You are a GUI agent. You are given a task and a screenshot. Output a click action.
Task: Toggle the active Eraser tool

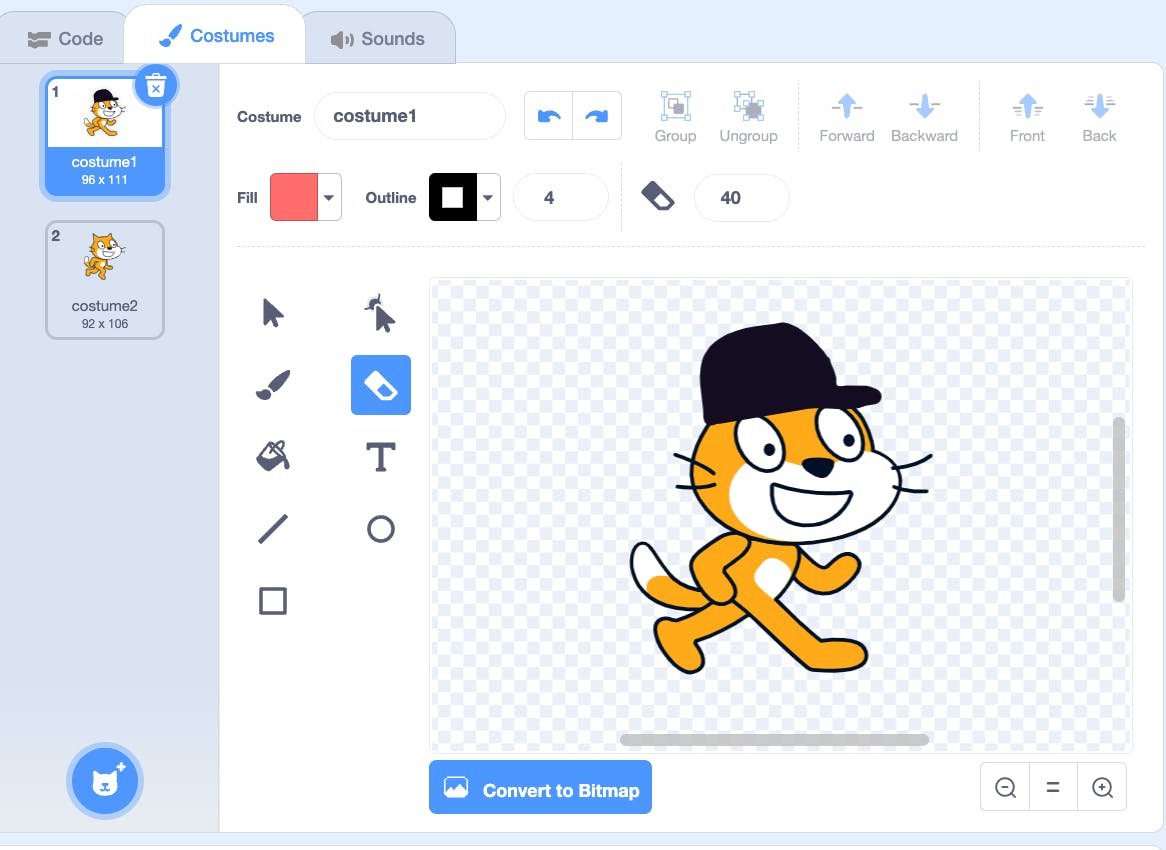(381, 385)
